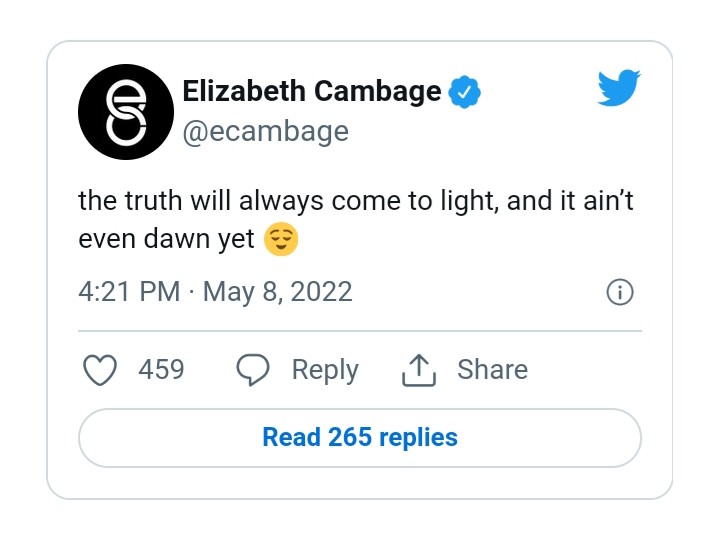Click the reply speech bubble icon
The image size is (720, 547).
[x=253, y=370]
